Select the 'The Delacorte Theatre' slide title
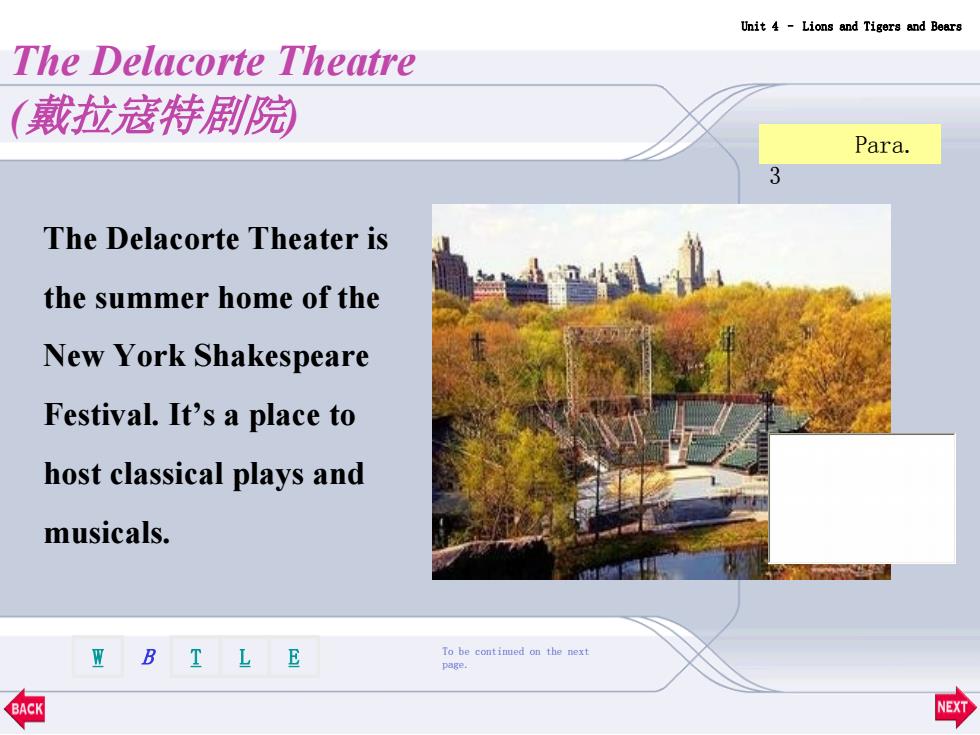 214,61
